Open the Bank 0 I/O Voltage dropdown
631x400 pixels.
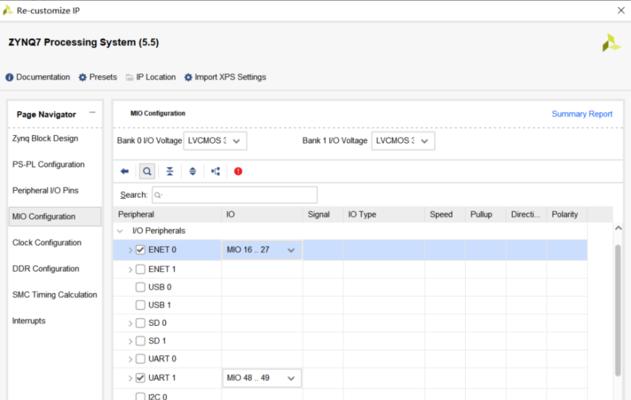(215, 141)
